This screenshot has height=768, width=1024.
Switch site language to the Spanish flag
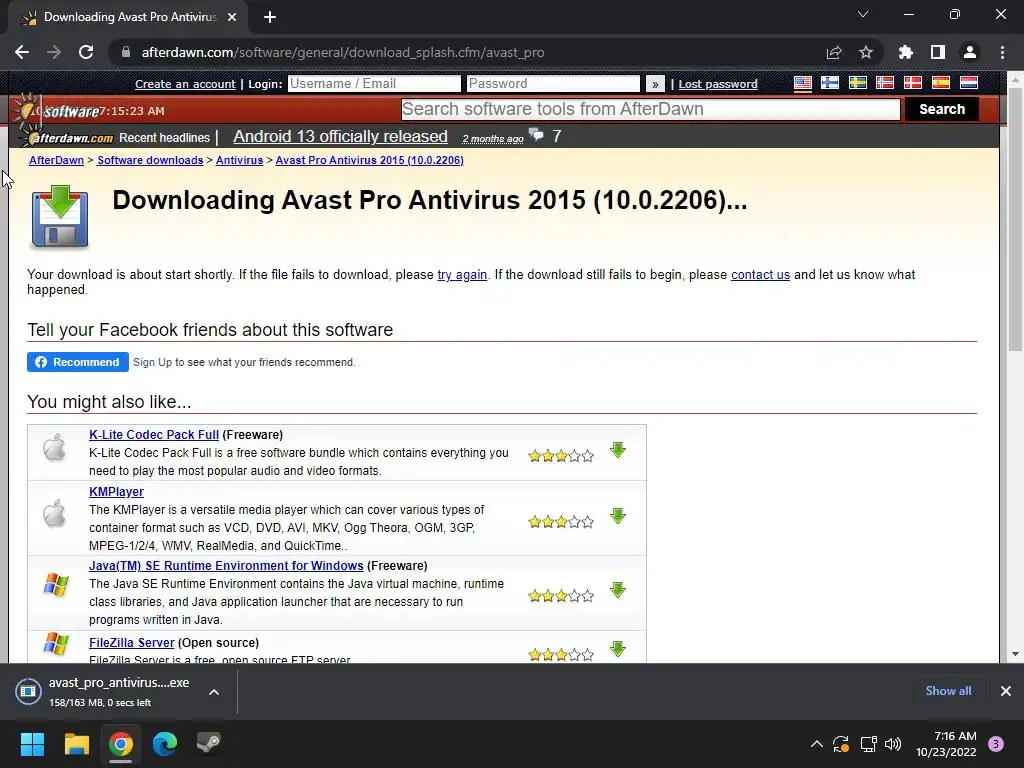pyautogui.click(x=940, y=83)
